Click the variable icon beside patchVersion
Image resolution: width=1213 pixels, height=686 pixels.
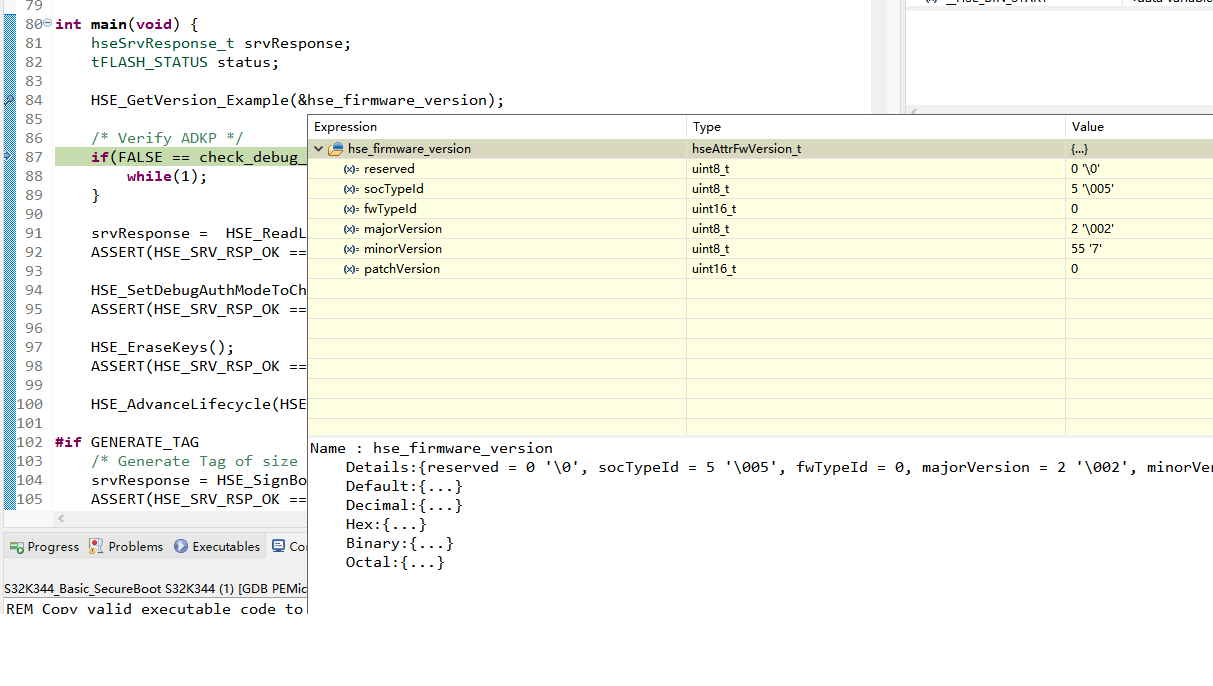tap(351, 269)
